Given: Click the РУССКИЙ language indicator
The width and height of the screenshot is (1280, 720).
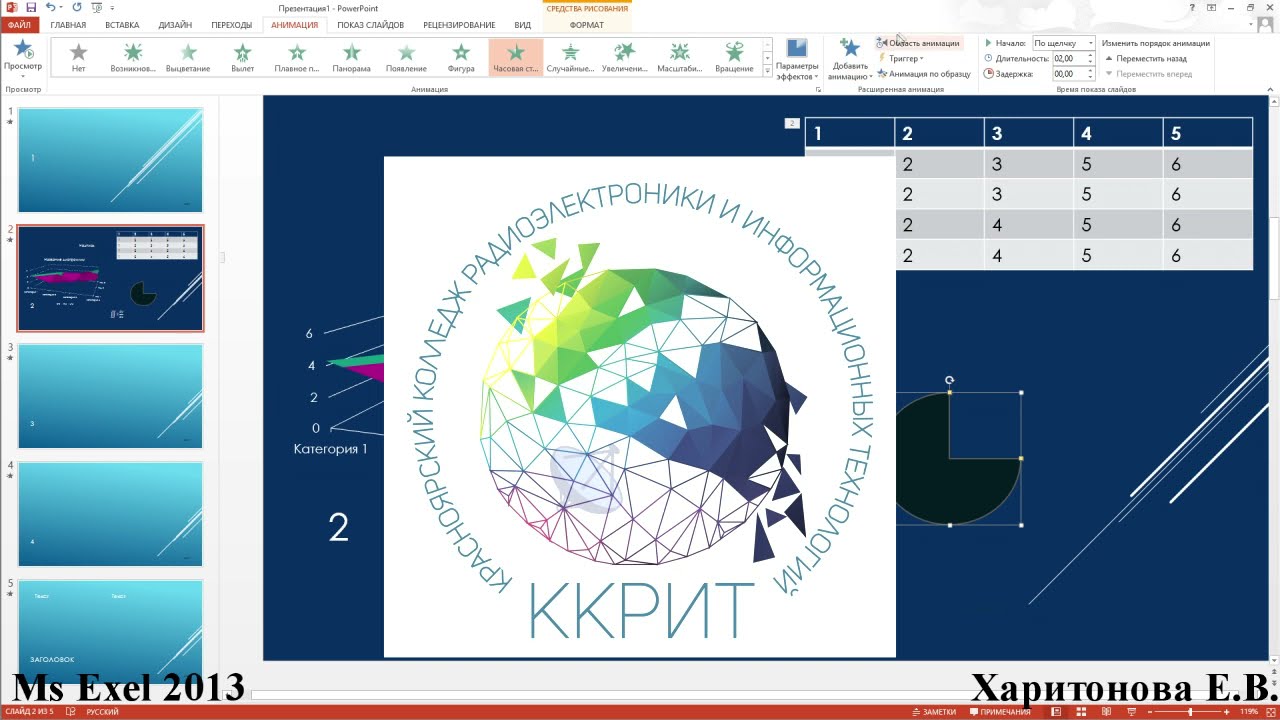Looking at the screenshot, I should point(103,712).
